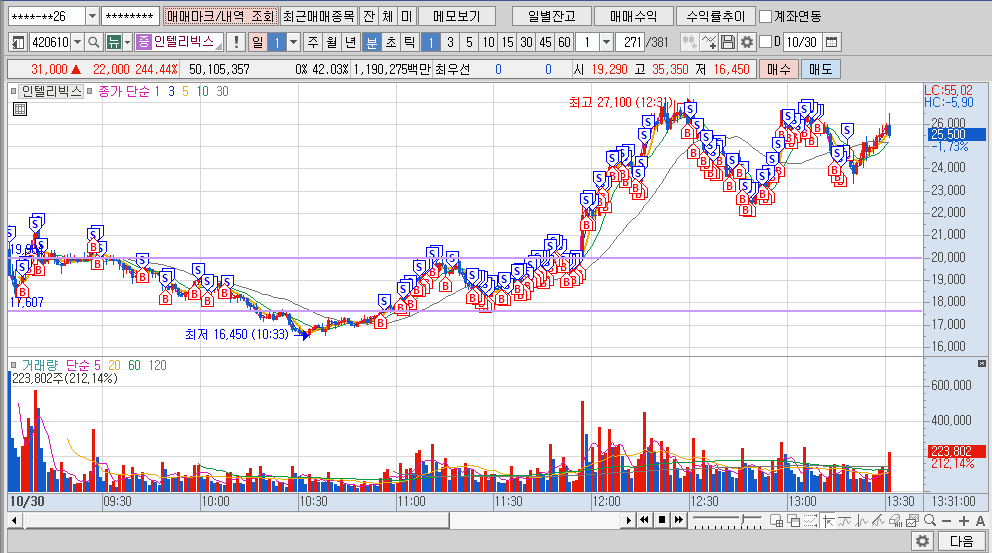Click the add indicator icon in top toolbar
This screenshot has width=992, height=553.
pos(689,42)
